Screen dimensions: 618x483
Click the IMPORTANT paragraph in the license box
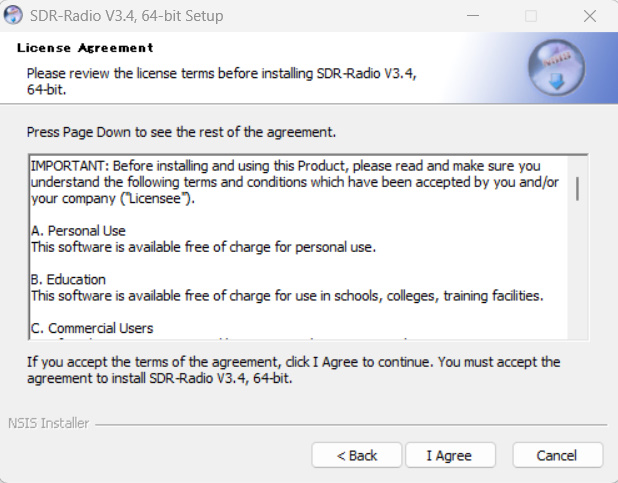(x=290, y=182)
